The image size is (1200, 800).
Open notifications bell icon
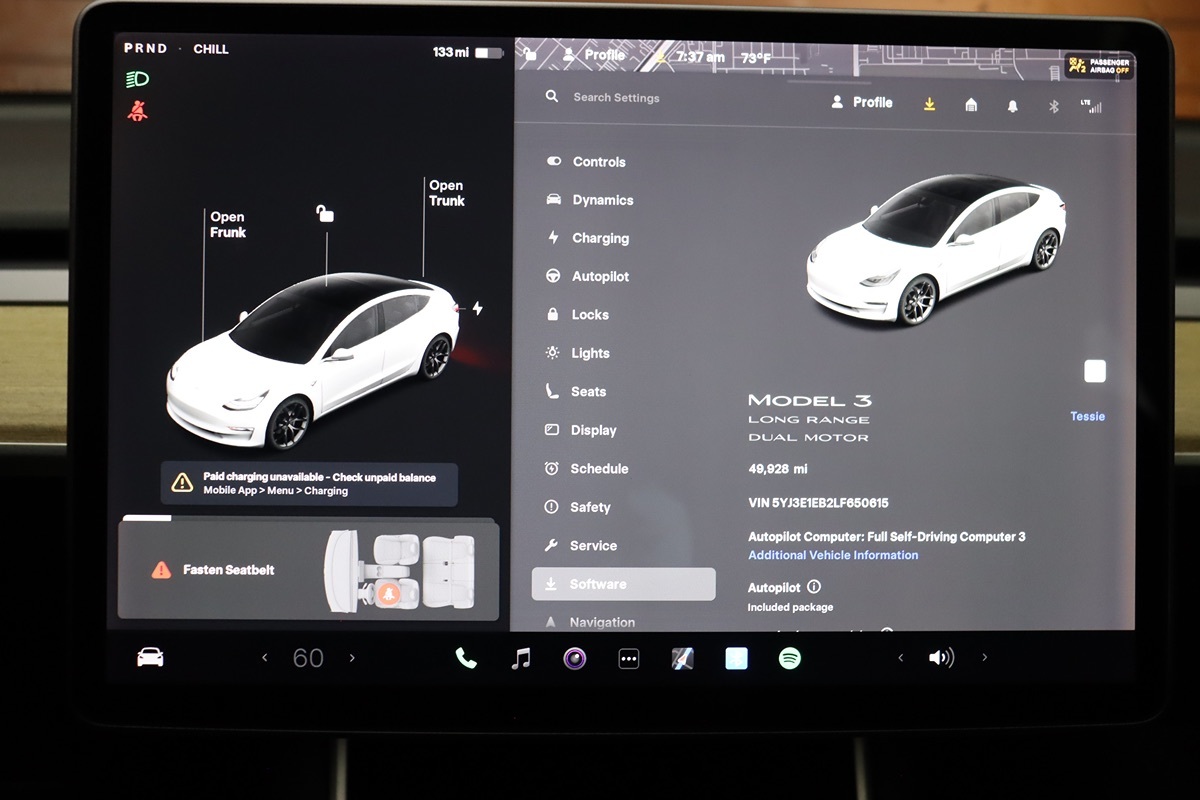[1012, 106]
